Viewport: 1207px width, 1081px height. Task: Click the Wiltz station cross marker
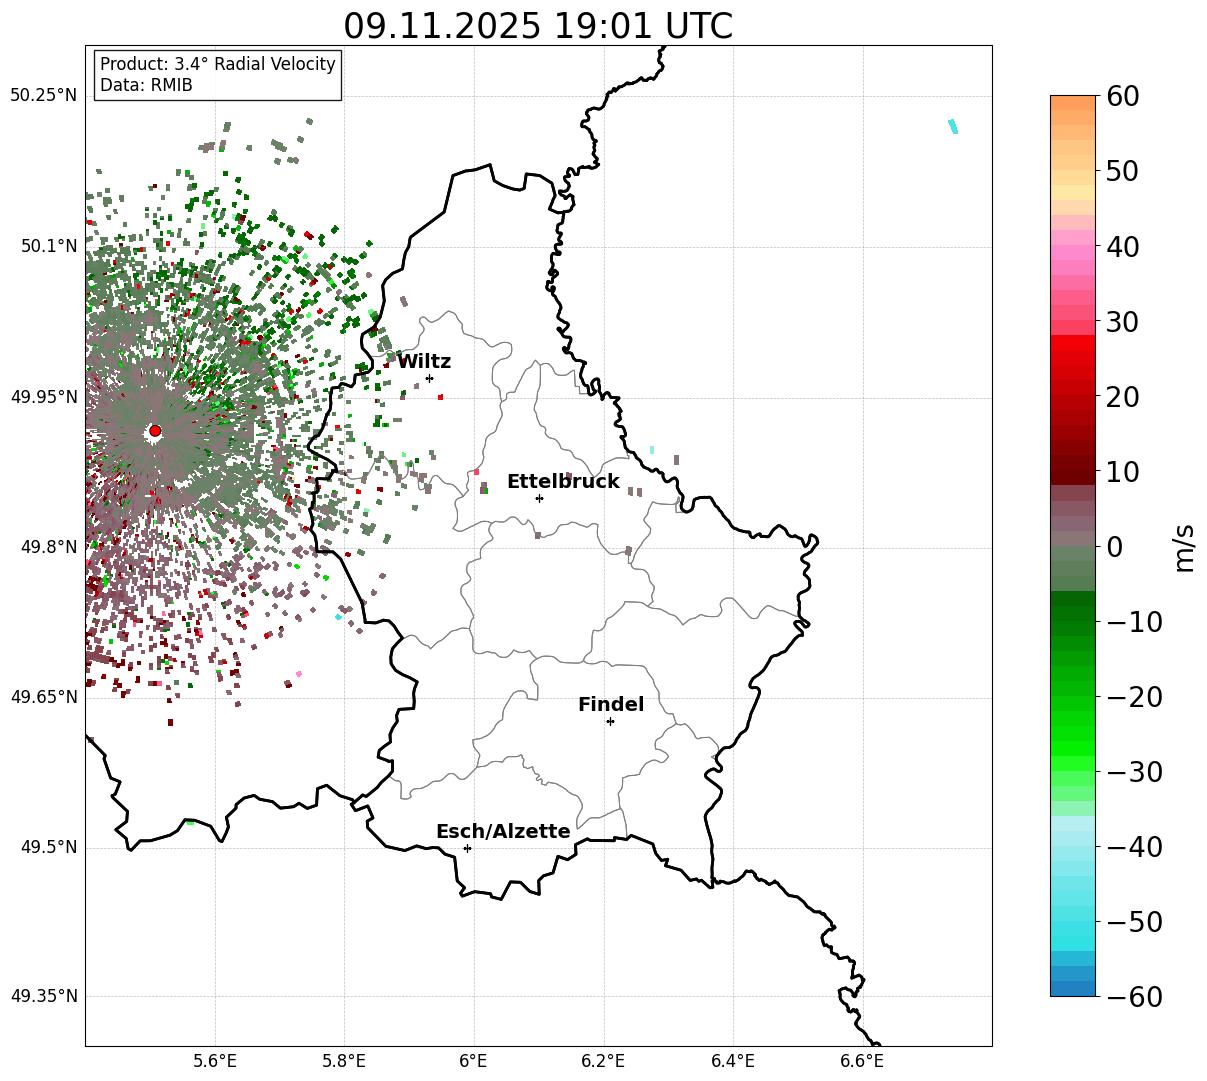pyautogui.click(x=429, y=378)
